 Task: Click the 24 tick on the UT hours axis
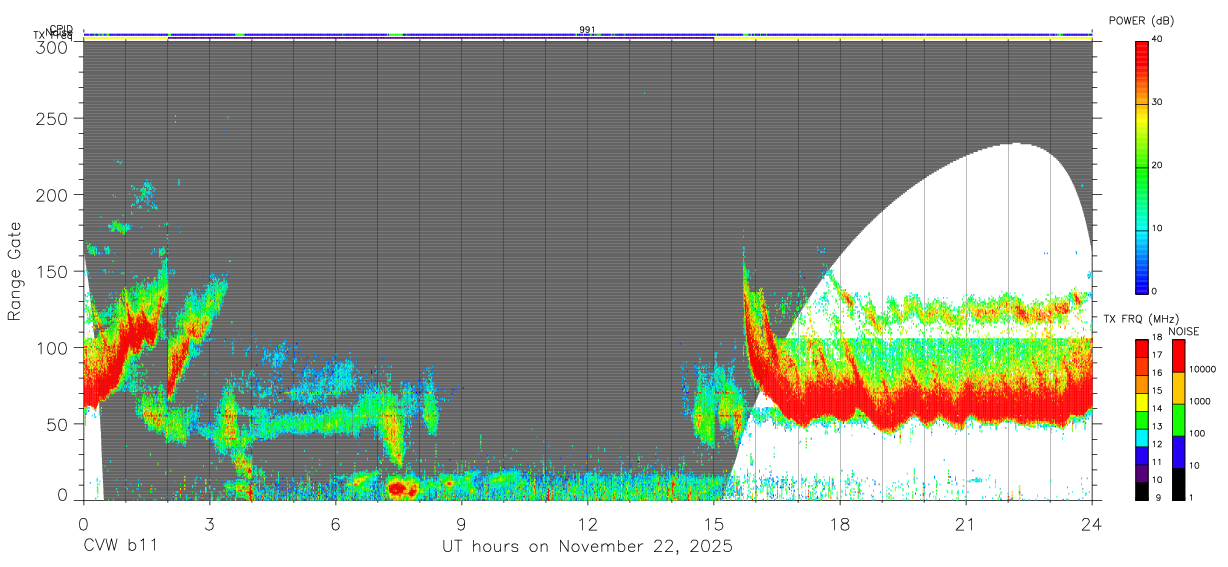(1092, 523)
